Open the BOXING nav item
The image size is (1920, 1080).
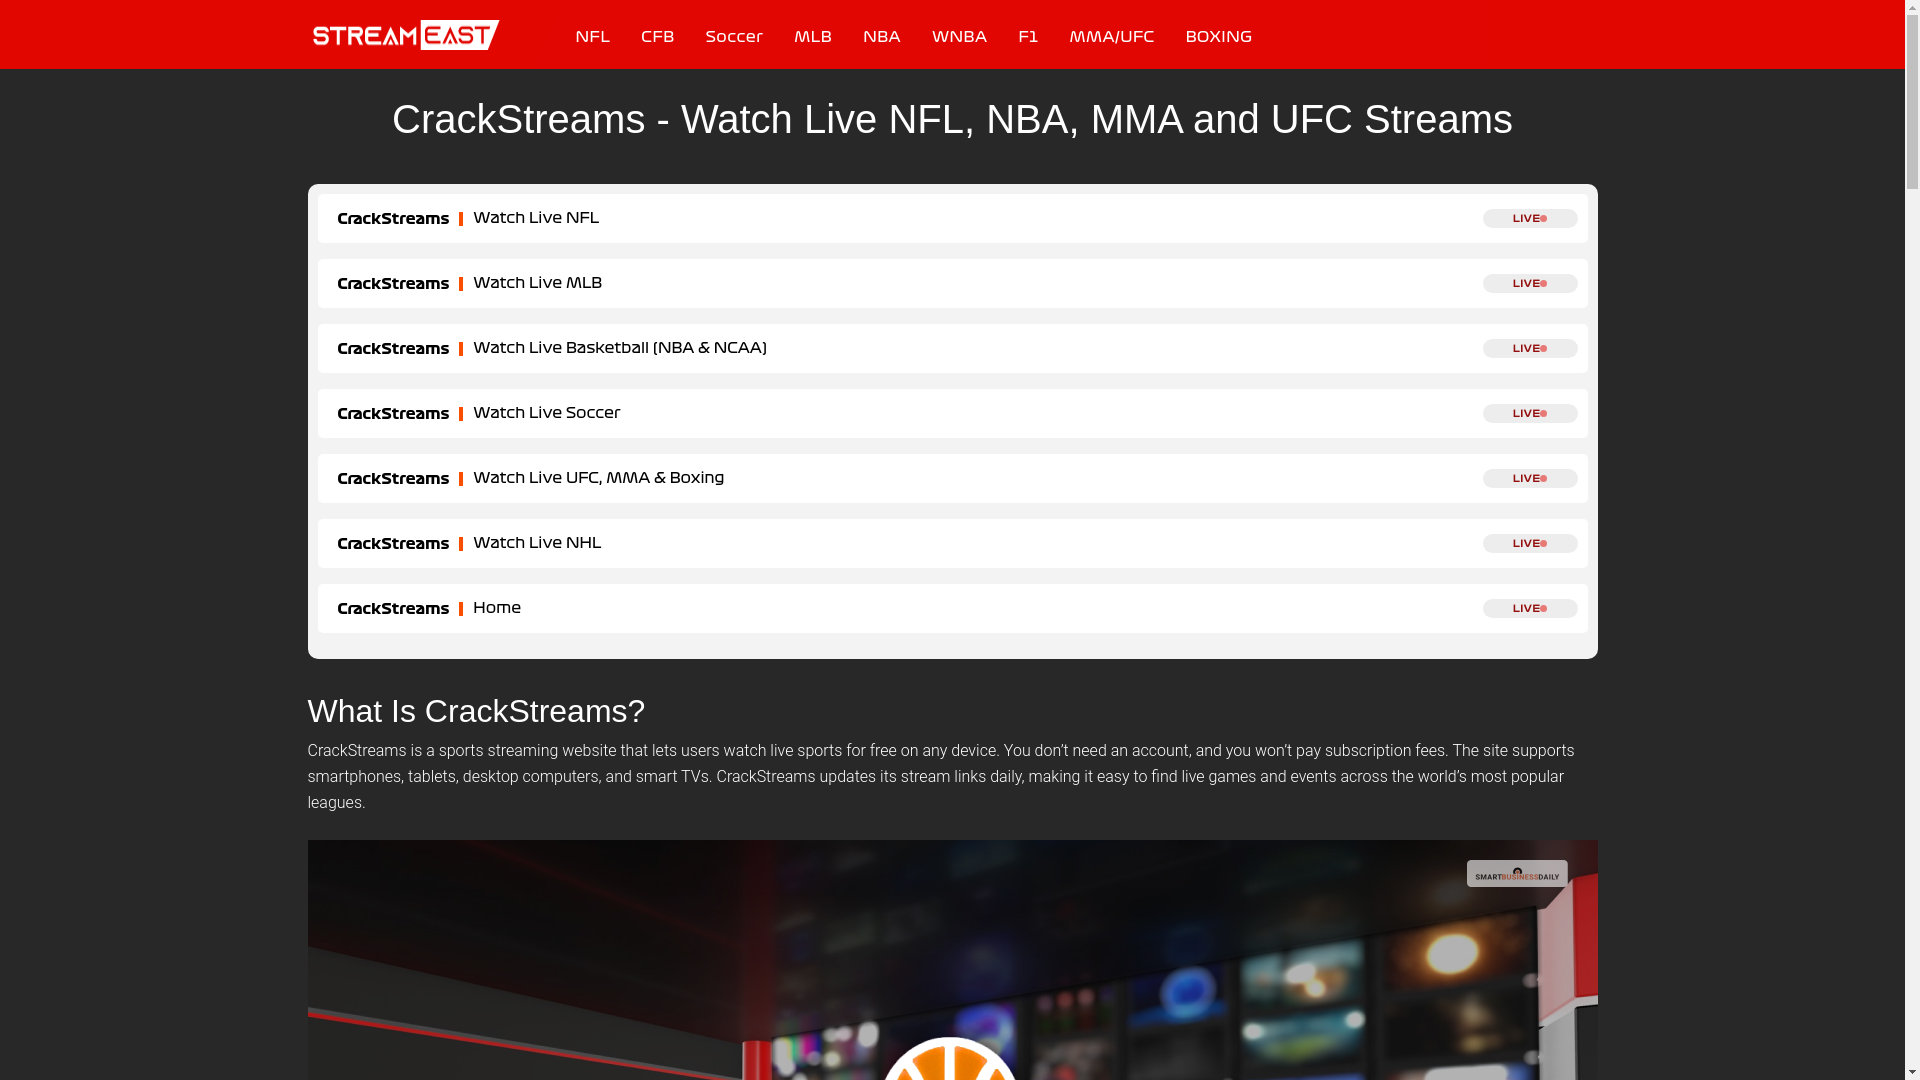(1218, 37)
